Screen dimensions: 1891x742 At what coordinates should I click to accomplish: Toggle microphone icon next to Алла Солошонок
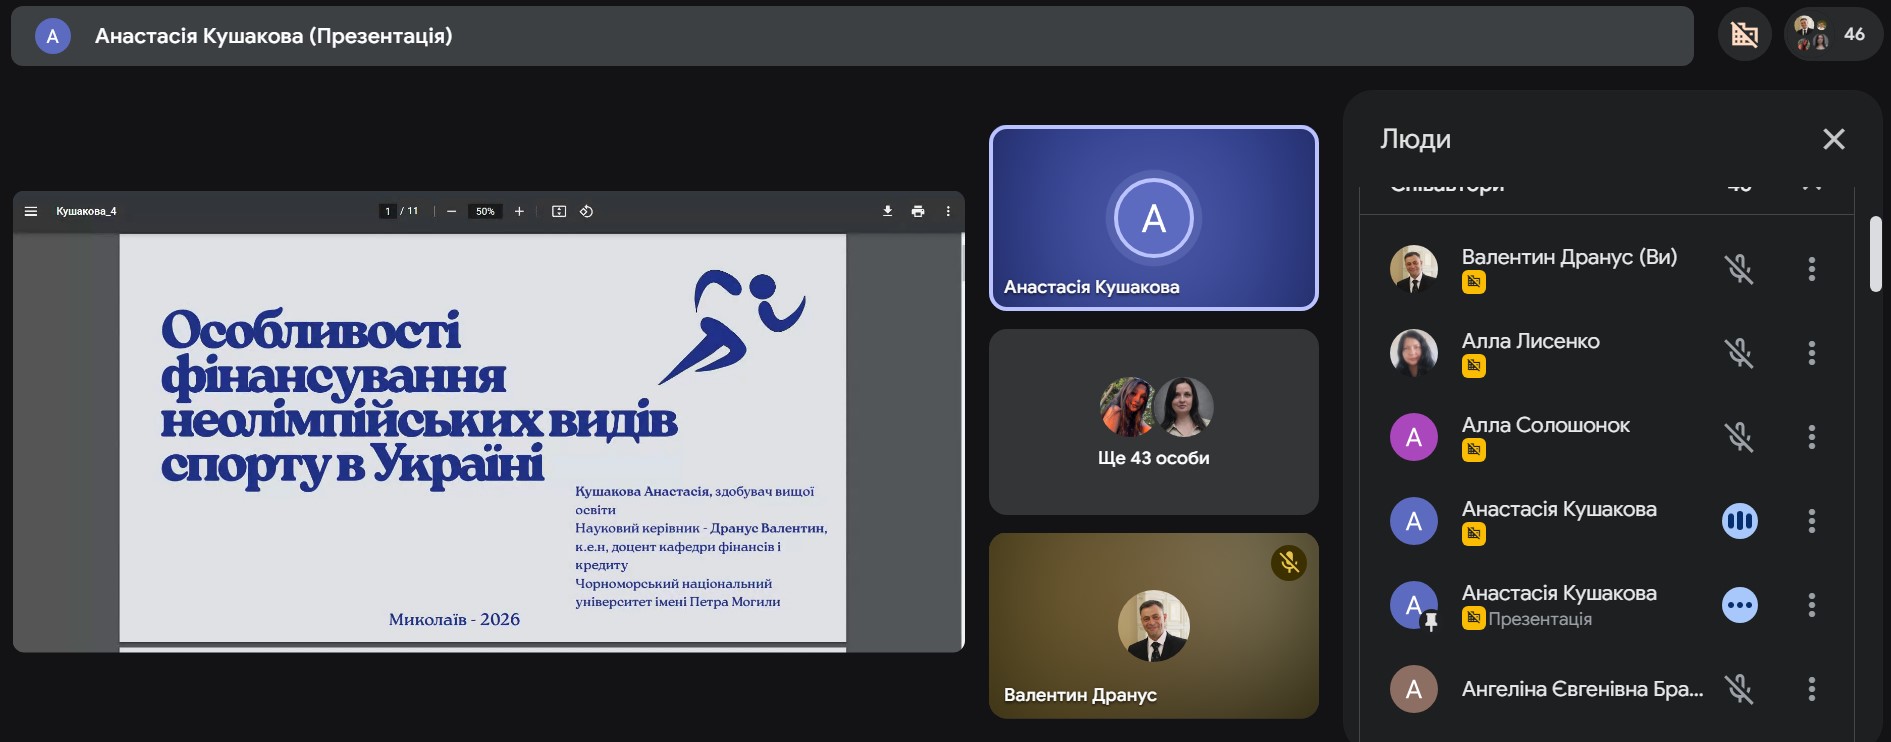tap(1739, 437)
